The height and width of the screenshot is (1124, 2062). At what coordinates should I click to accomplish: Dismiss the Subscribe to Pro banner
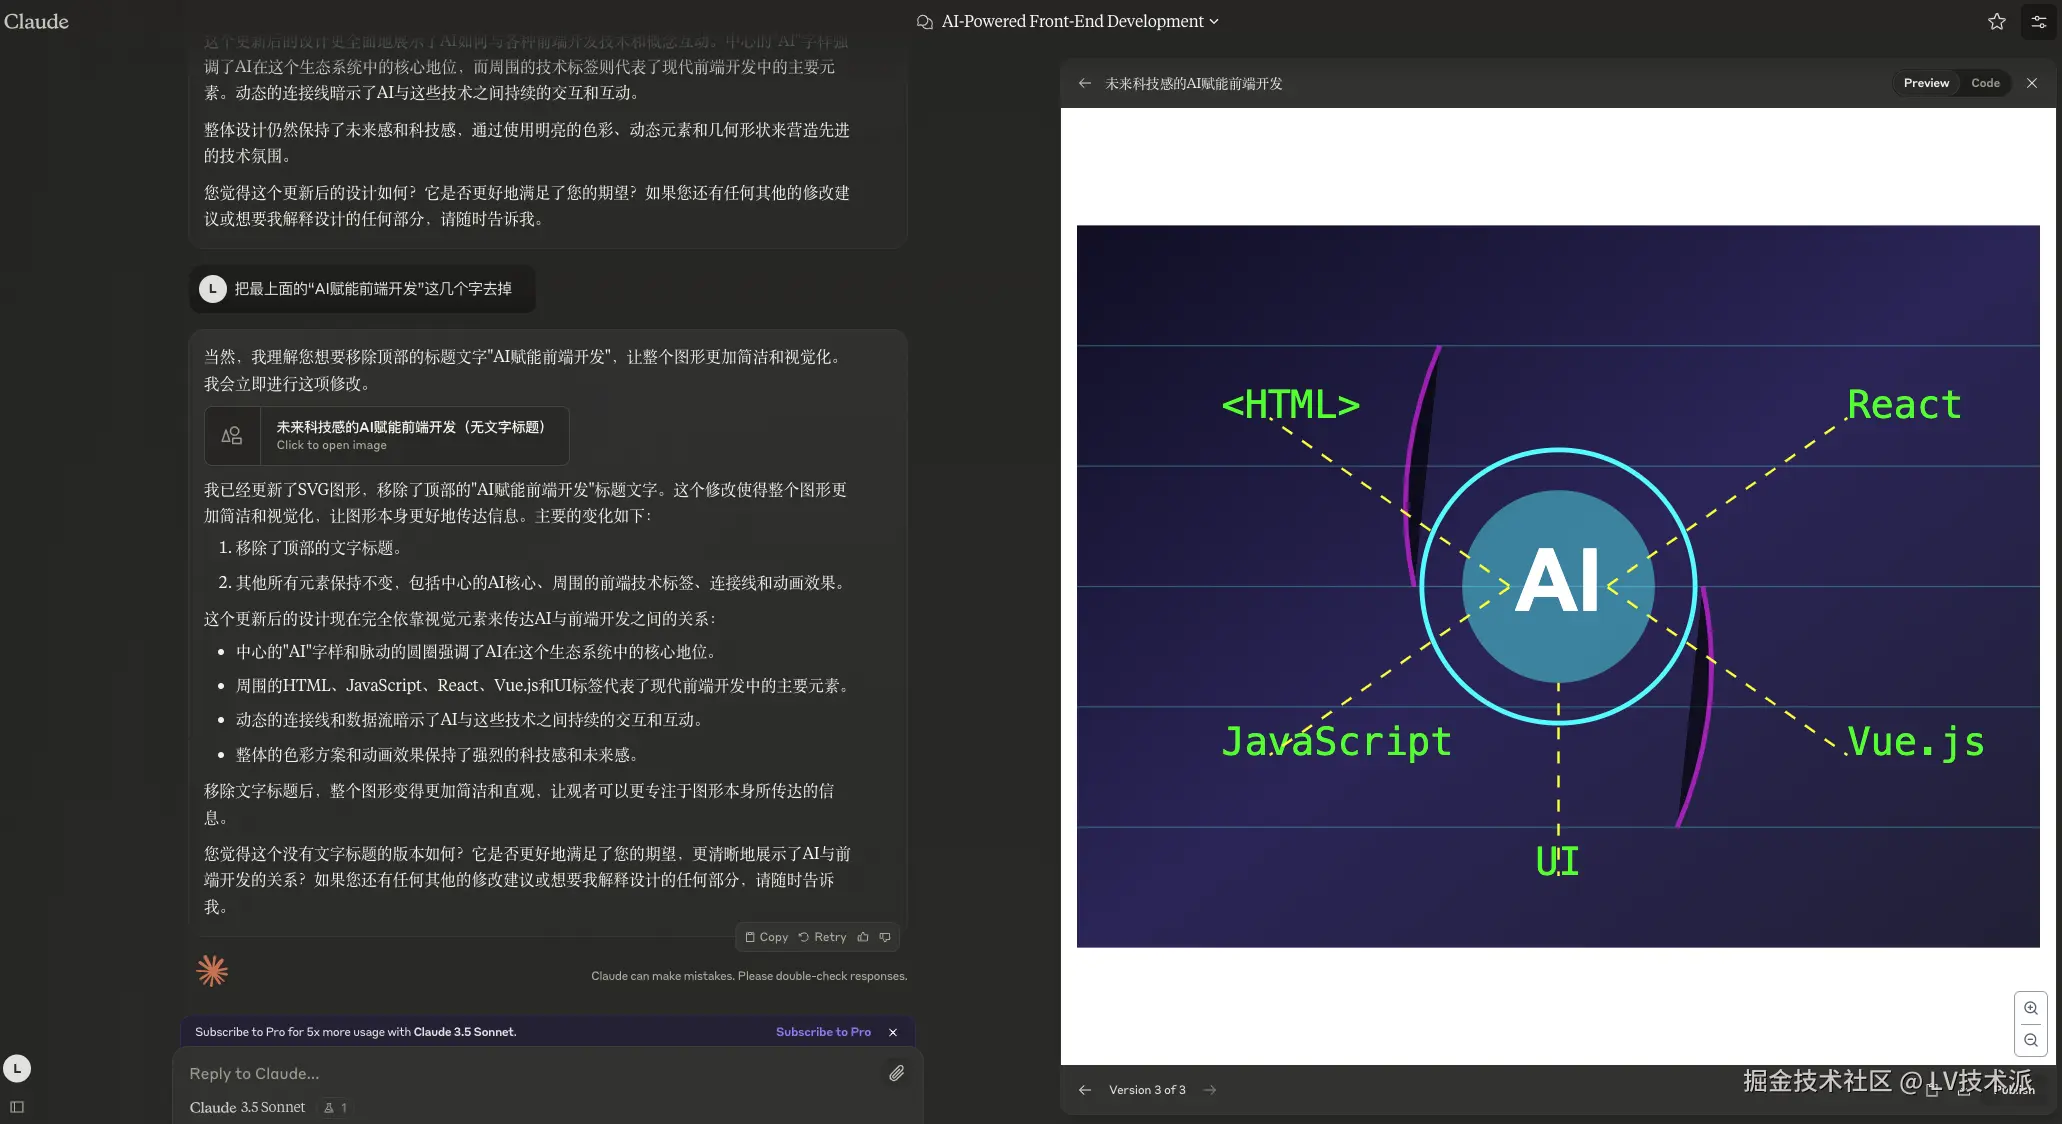893,1032
